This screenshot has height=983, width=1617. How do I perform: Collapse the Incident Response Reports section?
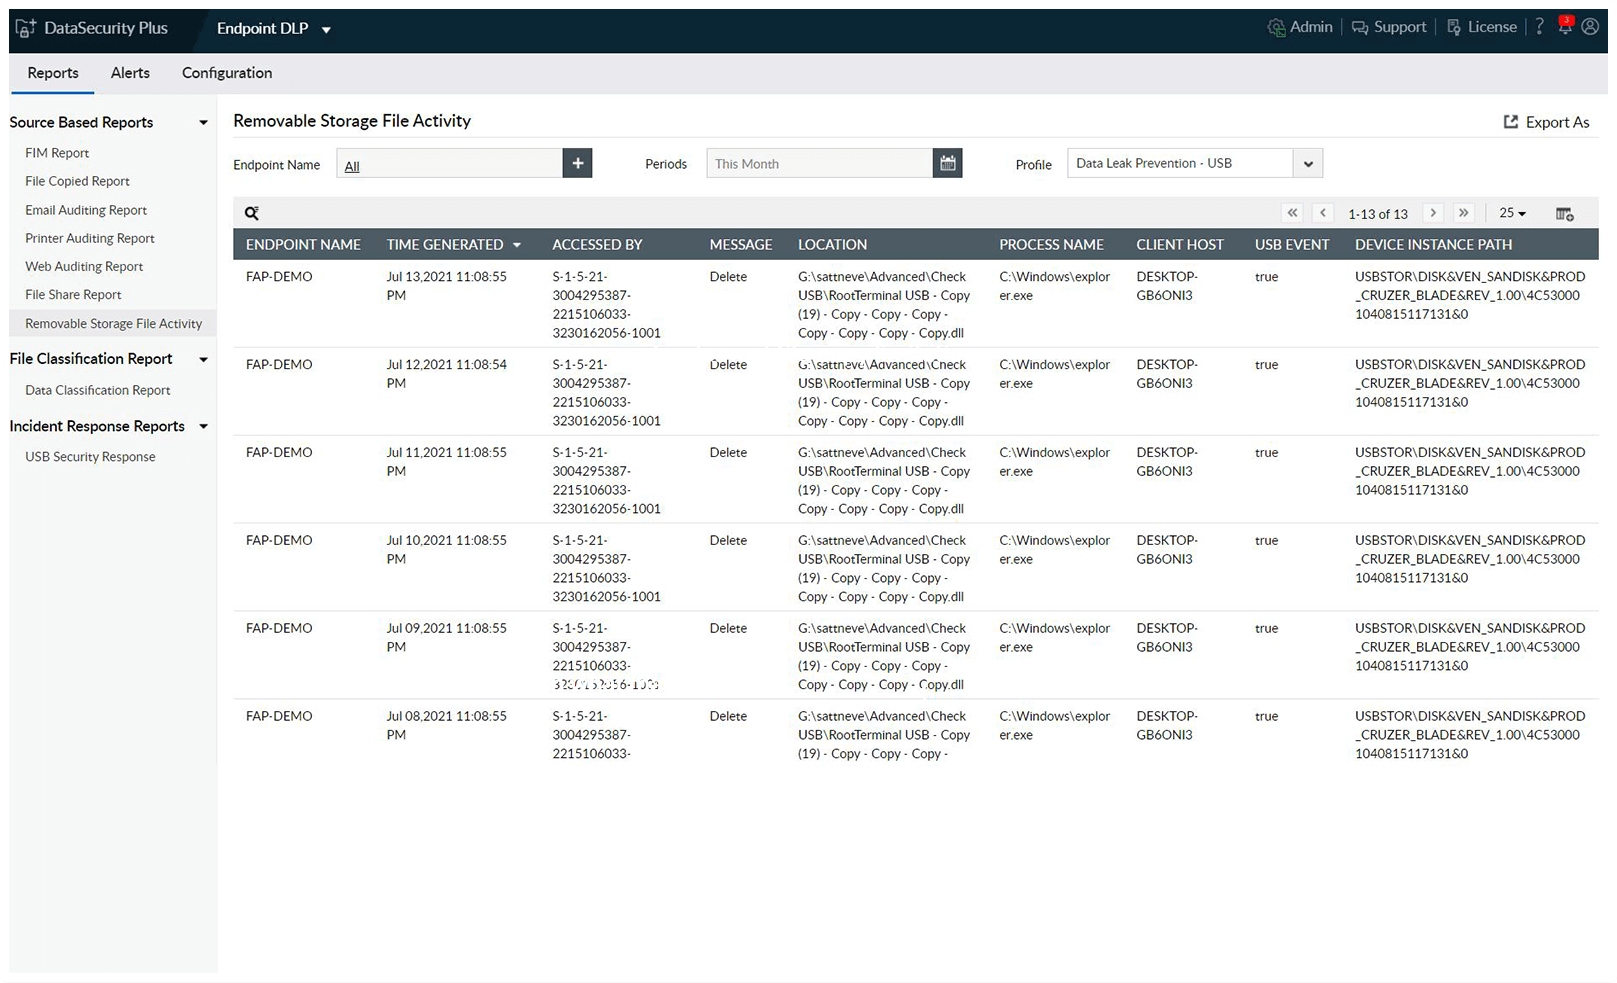pyautogui.click(x=204, y=426)
